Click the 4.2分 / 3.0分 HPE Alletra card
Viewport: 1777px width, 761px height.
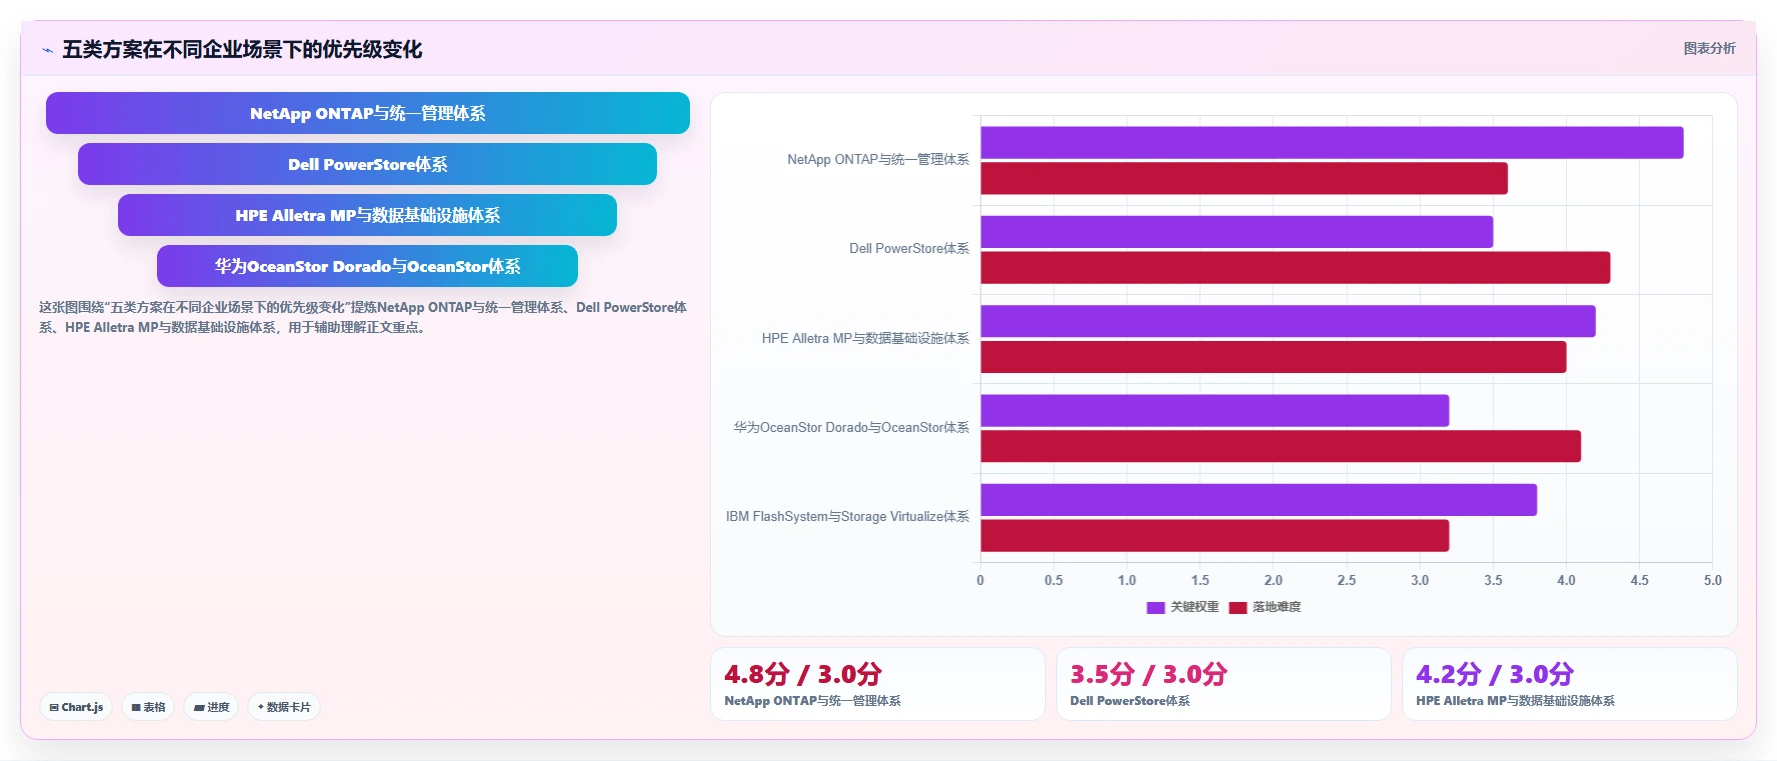(1569, 684)
